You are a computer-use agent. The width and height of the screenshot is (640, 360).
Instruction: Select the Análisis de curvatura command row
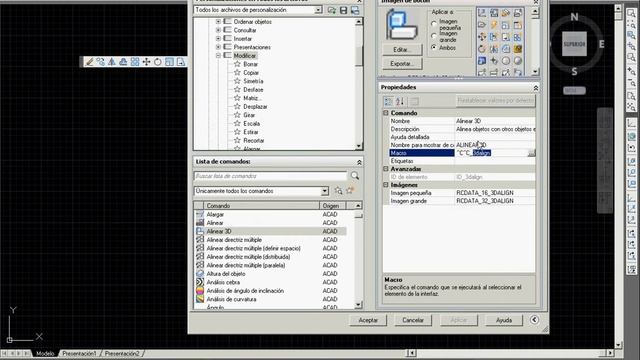[x=271, y=299]
